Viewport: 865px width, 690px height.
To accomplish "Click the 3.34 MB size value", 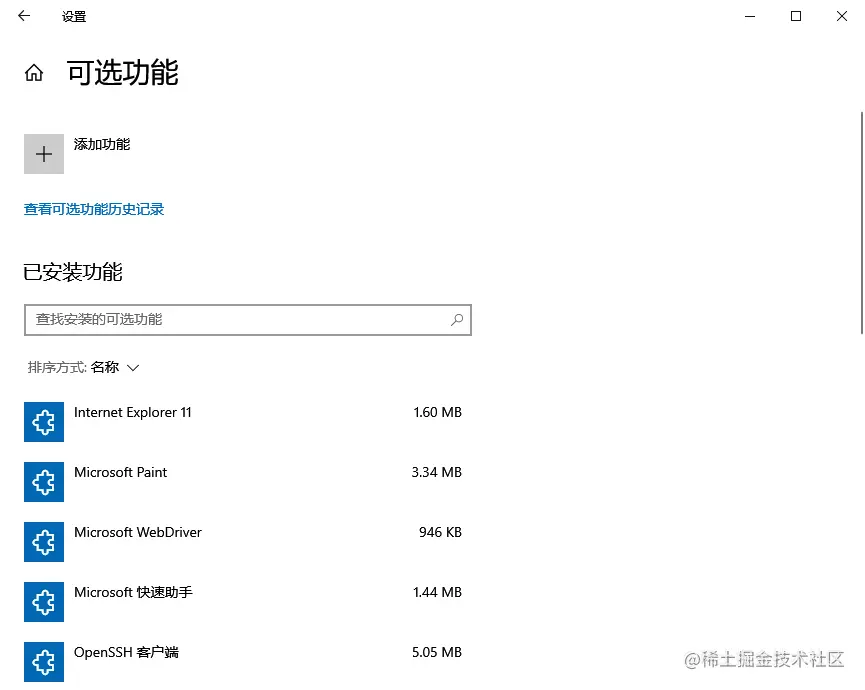I will point(436,472).
